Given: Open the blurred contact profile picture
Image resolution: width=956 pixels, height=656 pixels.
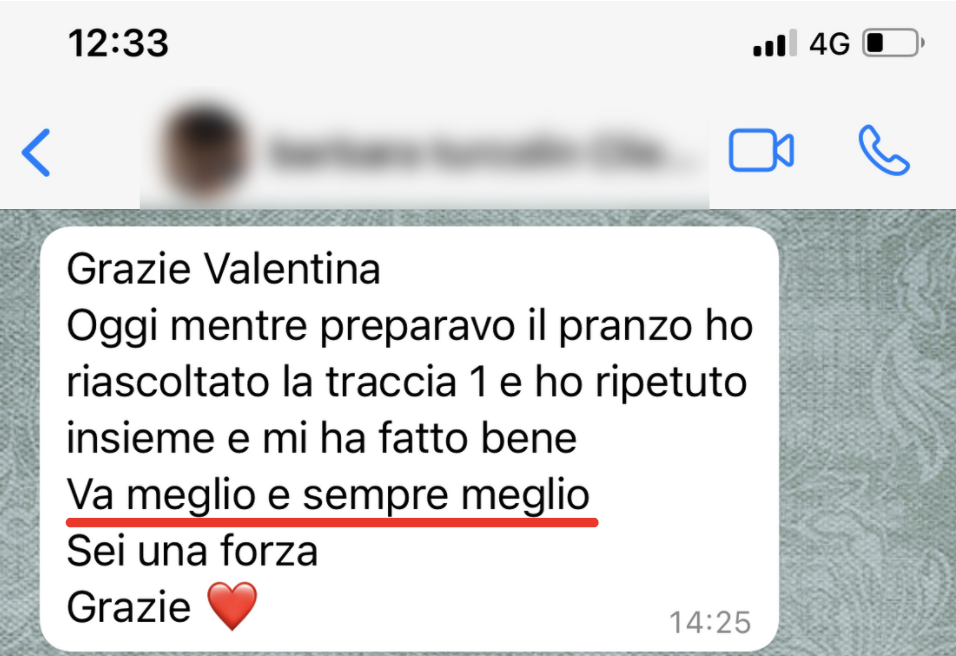Looking at the screenshot, I should click(205, 151).
